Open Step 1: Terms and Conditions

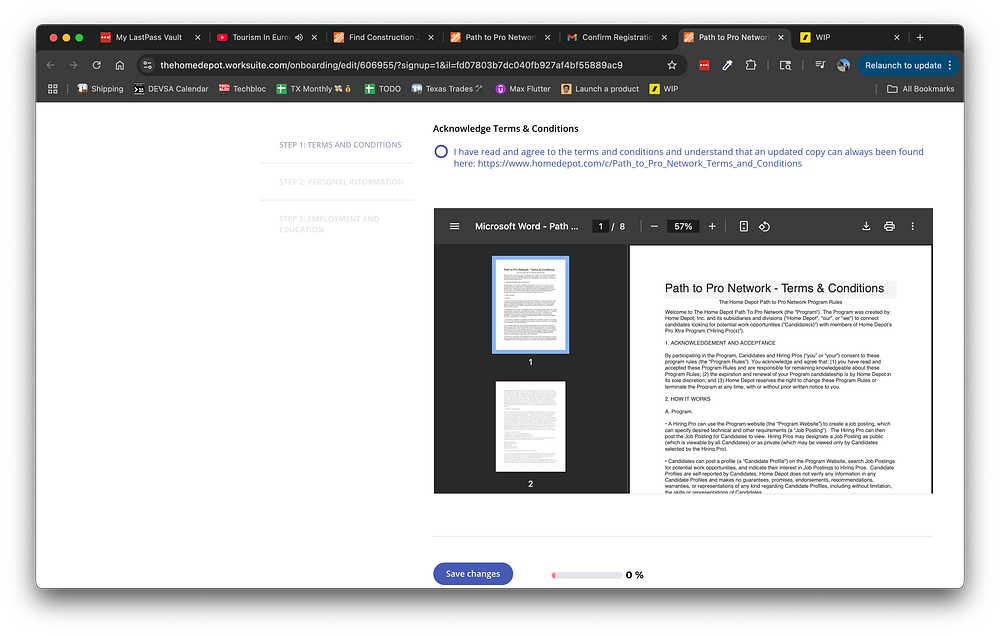(x=340, y=145)
